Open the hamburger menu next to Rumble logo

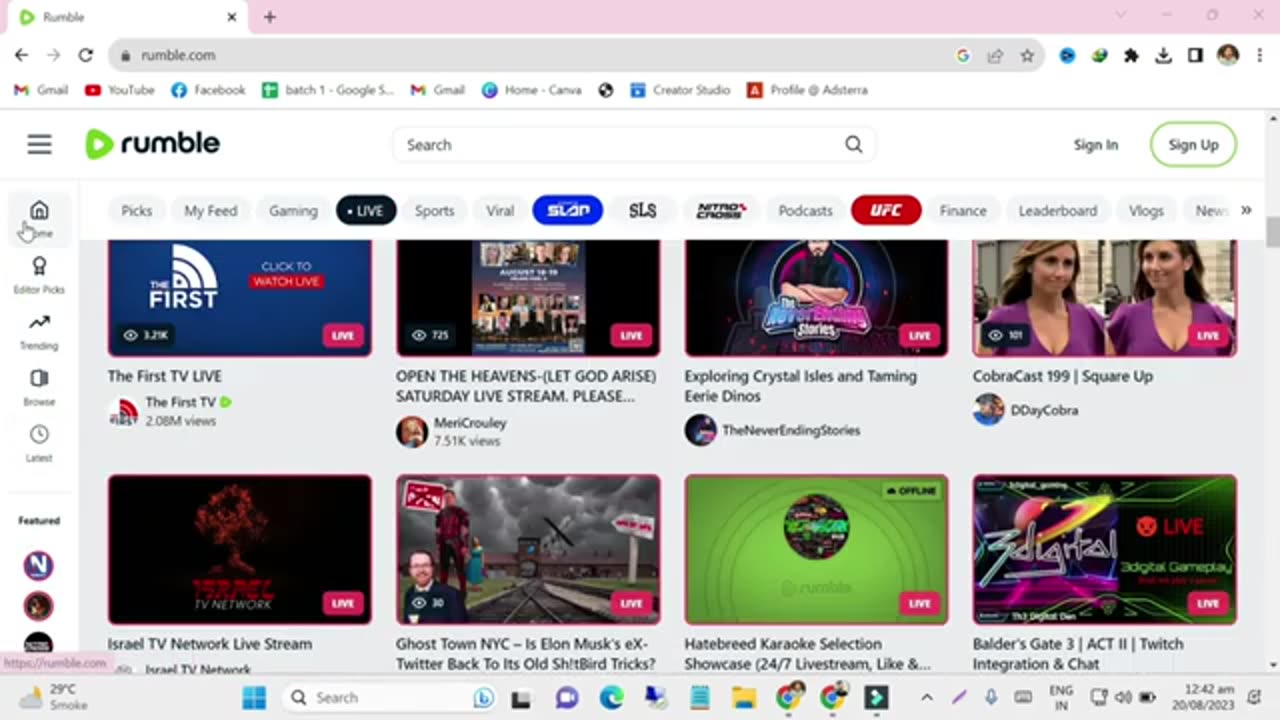click(x=39, y=145)
